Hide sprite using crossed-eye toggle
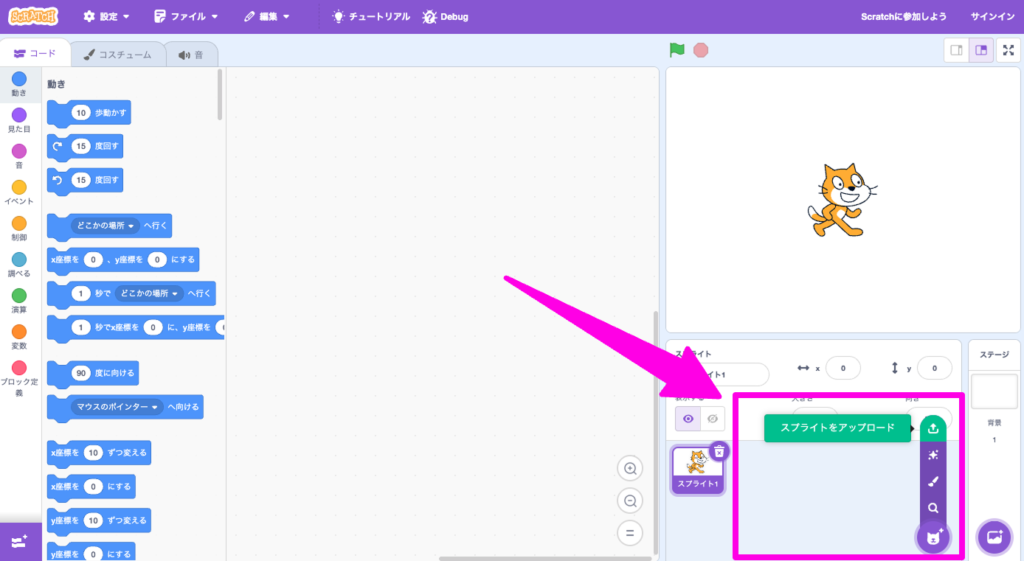The image size is (1024, 561). point(712,419)
